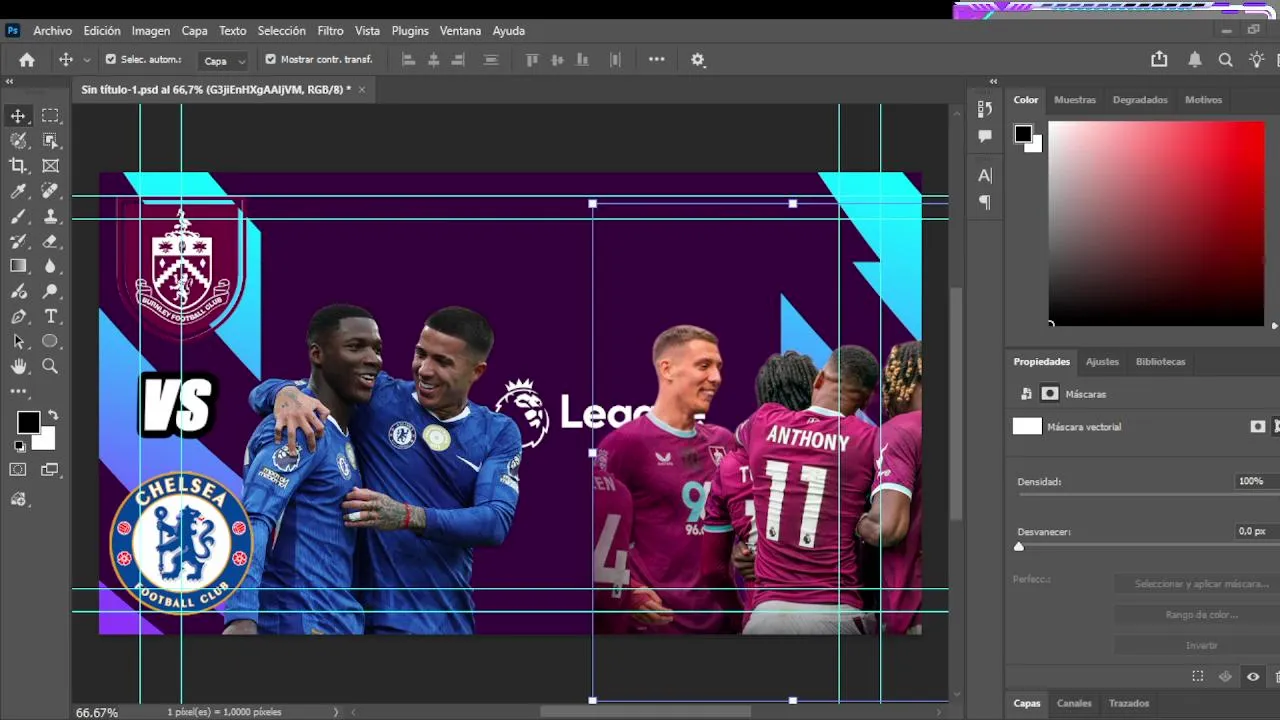Select the Clone Stamp tool

[50, 216]
